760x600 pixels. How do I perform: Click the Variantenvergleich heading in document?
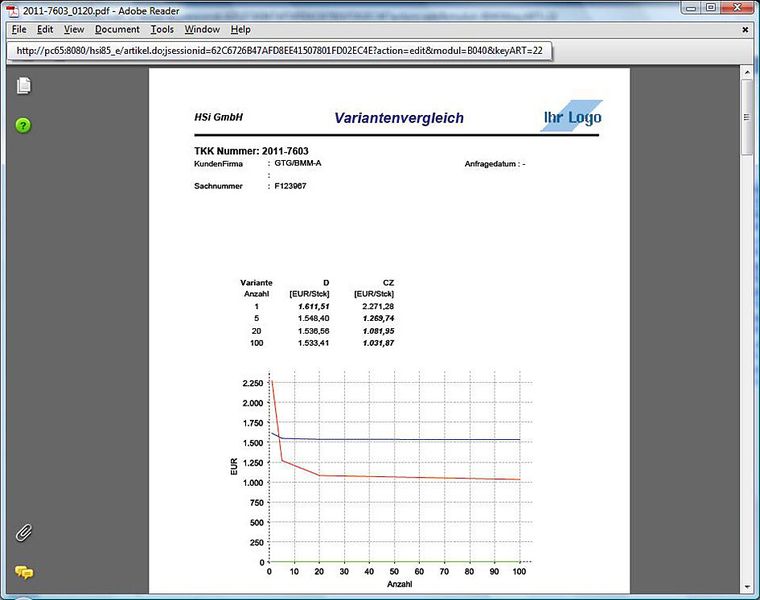(399, 118)
